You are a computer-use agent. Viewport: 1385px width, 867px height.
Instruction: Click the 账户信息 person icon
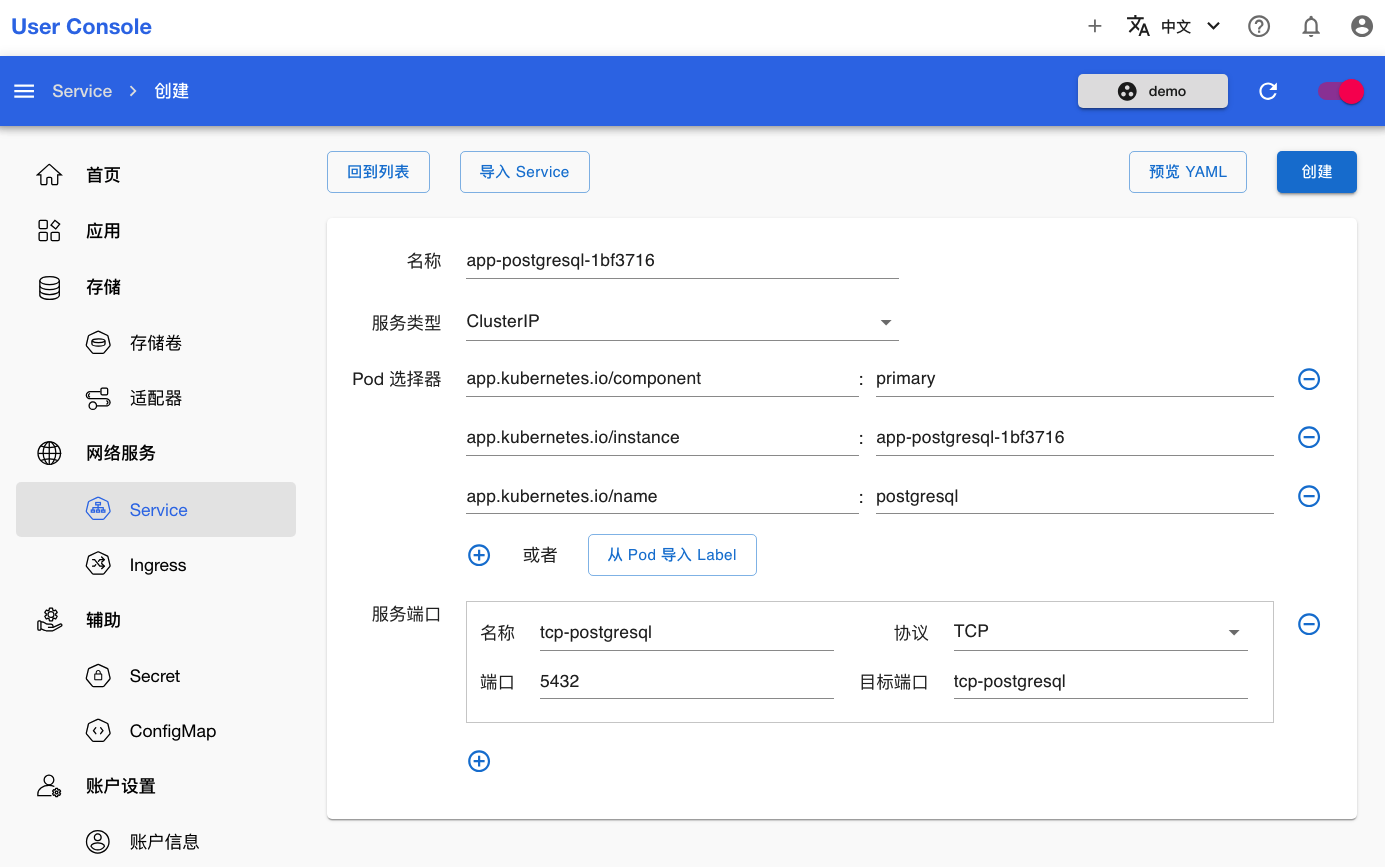98,842
